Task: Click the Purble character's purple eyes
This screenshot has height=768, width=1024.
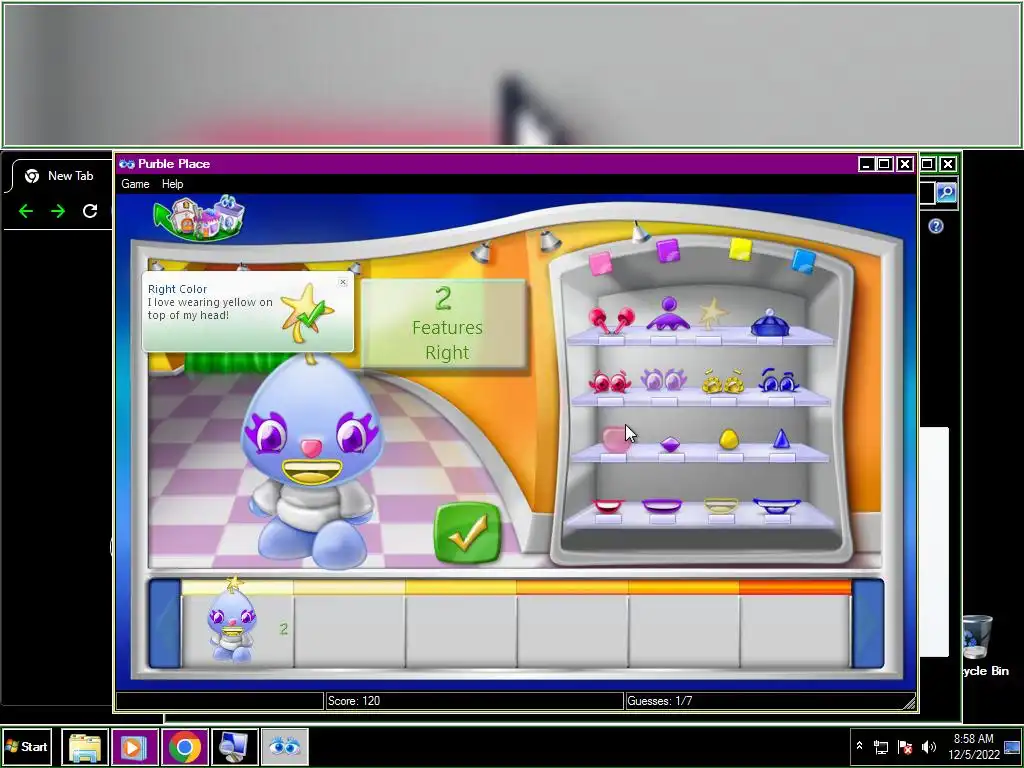Action: [312, 434]
